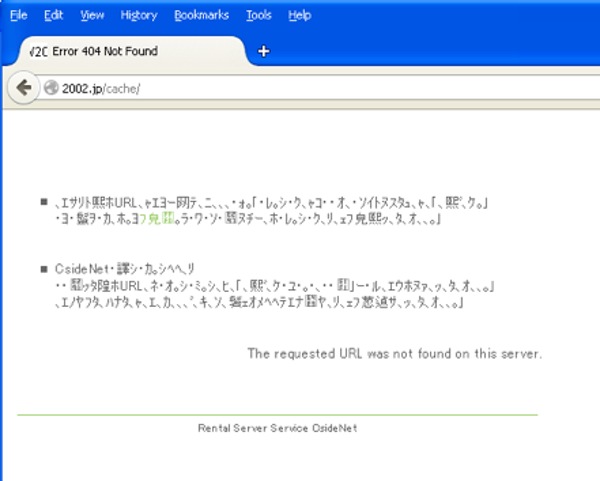Open the History menu

(139, 15)
